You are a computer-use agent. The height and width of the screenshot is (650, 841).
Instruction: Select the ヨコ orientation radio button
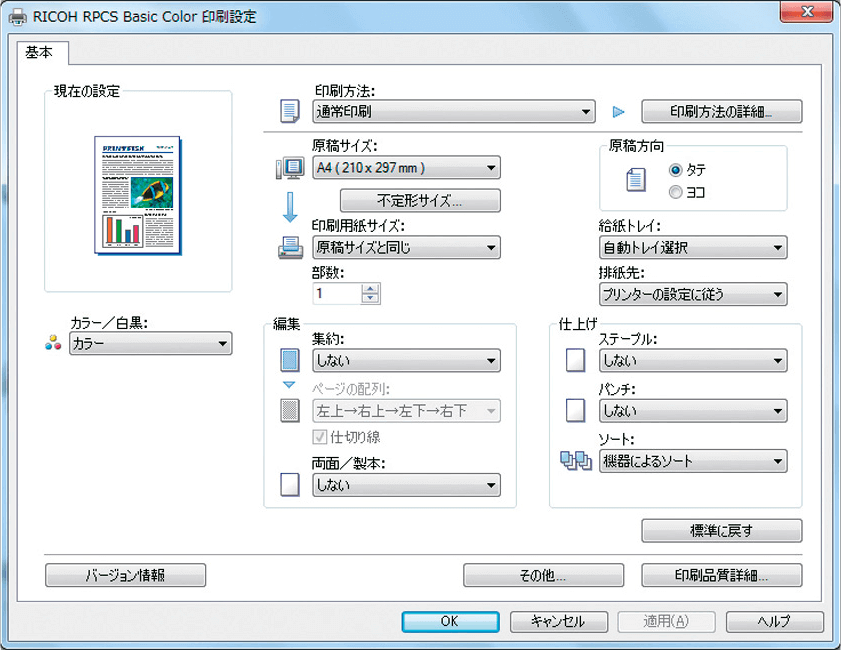[x=676, y=192]
